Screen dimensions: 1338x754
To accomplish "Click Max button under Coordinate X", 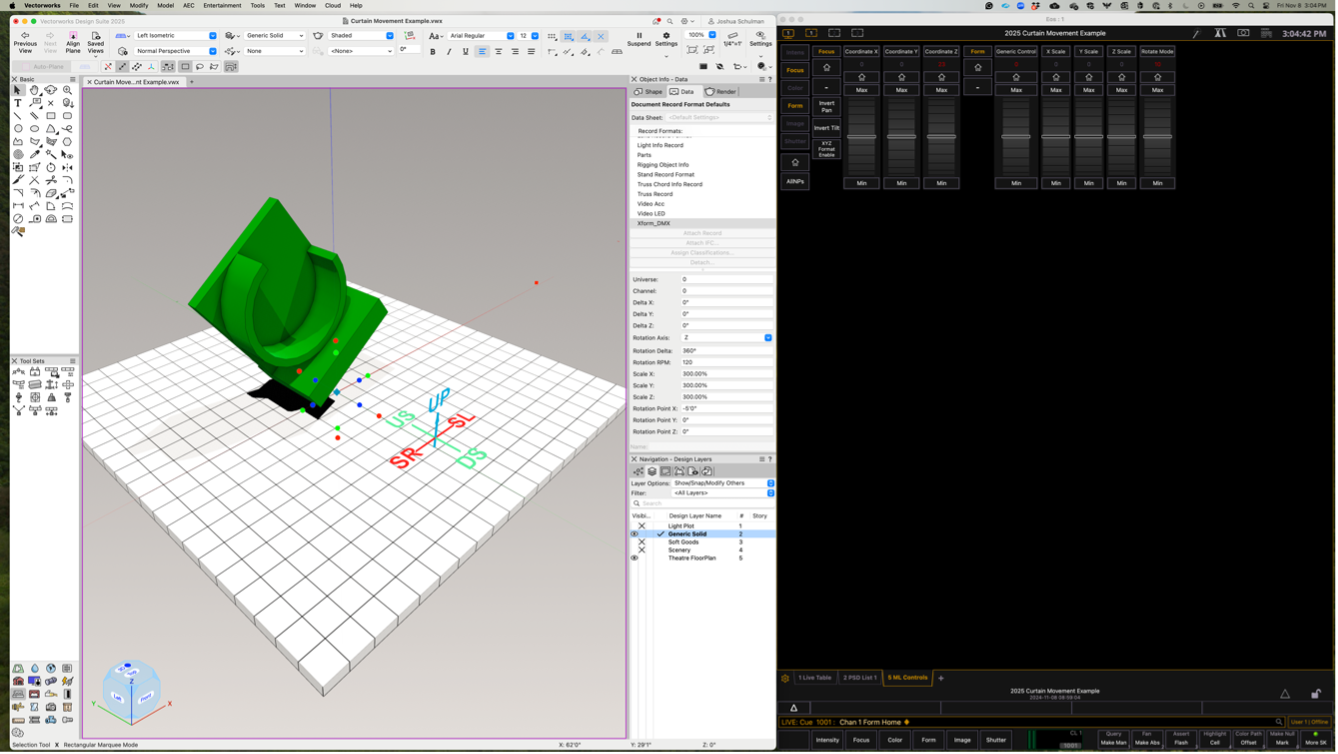I will [x=861, y=90].
